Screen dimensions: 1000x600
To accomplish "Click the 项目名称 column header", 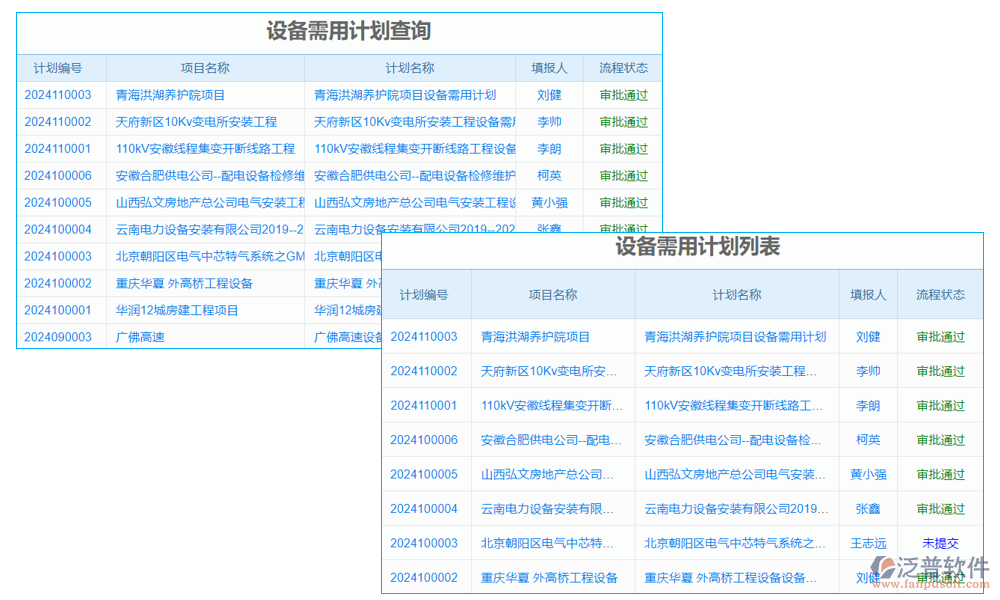I will click(207, 68).
